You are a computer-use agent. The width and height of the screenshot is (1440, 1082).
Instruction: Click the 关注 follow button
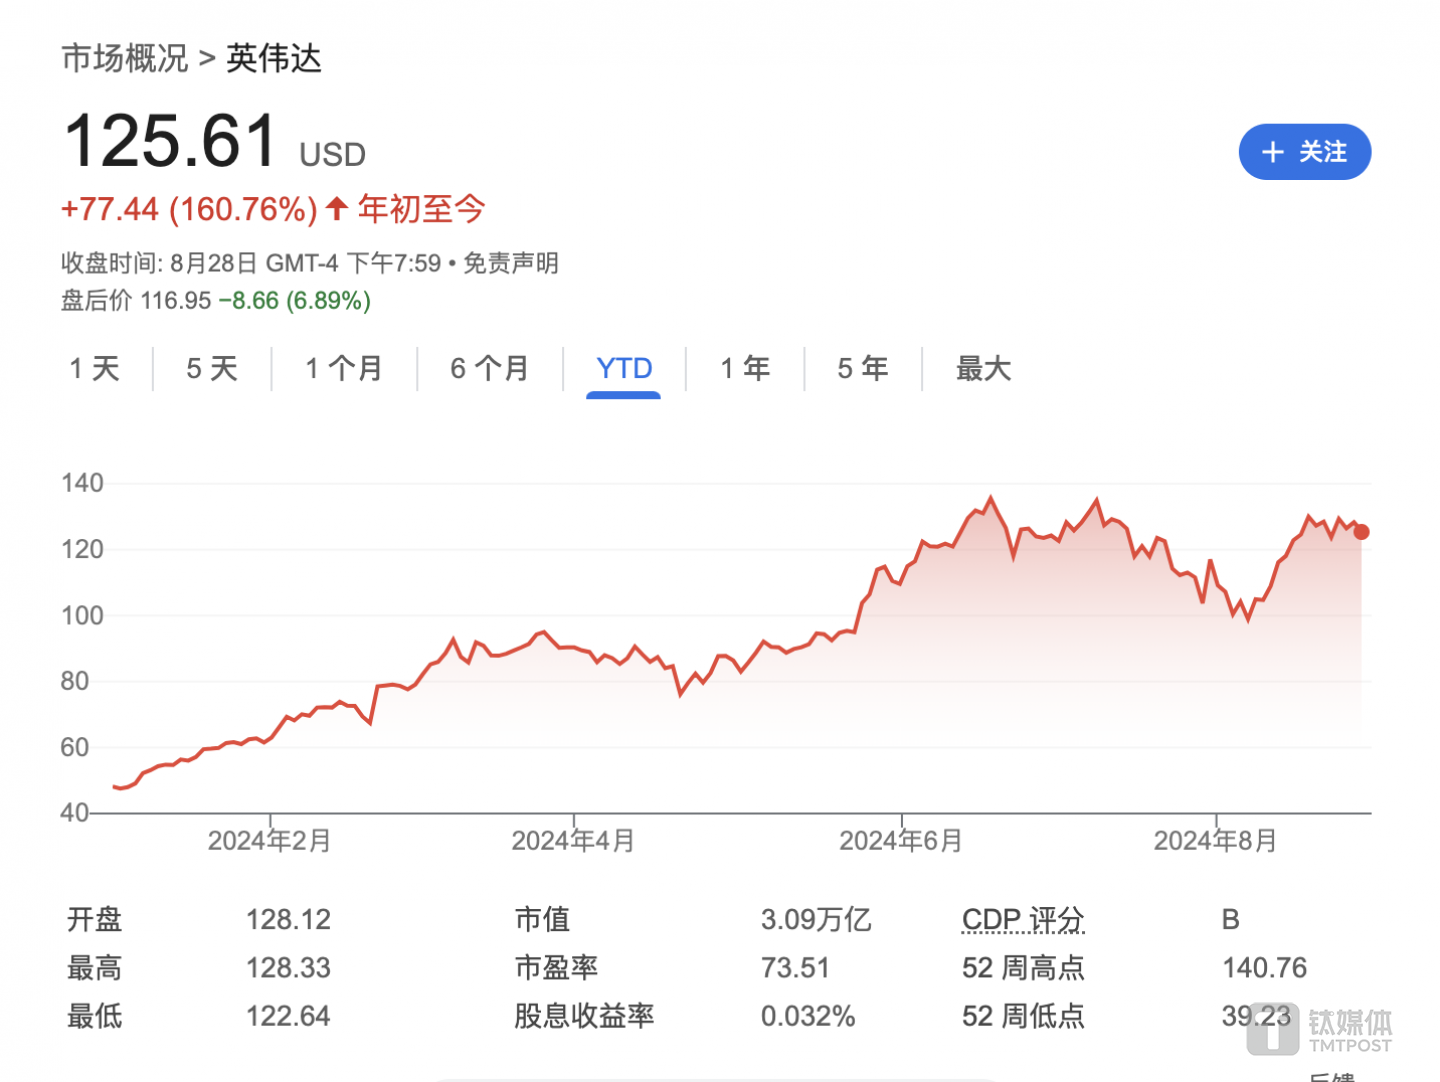[x=1304, y=152]
